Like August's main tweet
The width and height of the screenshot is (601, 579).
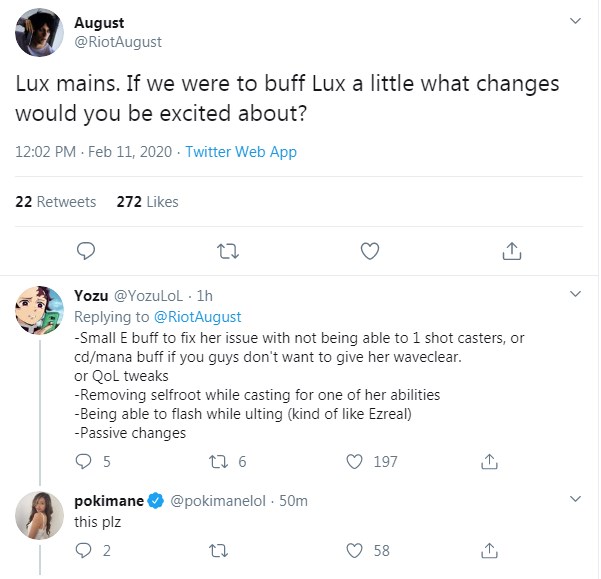pyautogui.click(x=370, y=250)
